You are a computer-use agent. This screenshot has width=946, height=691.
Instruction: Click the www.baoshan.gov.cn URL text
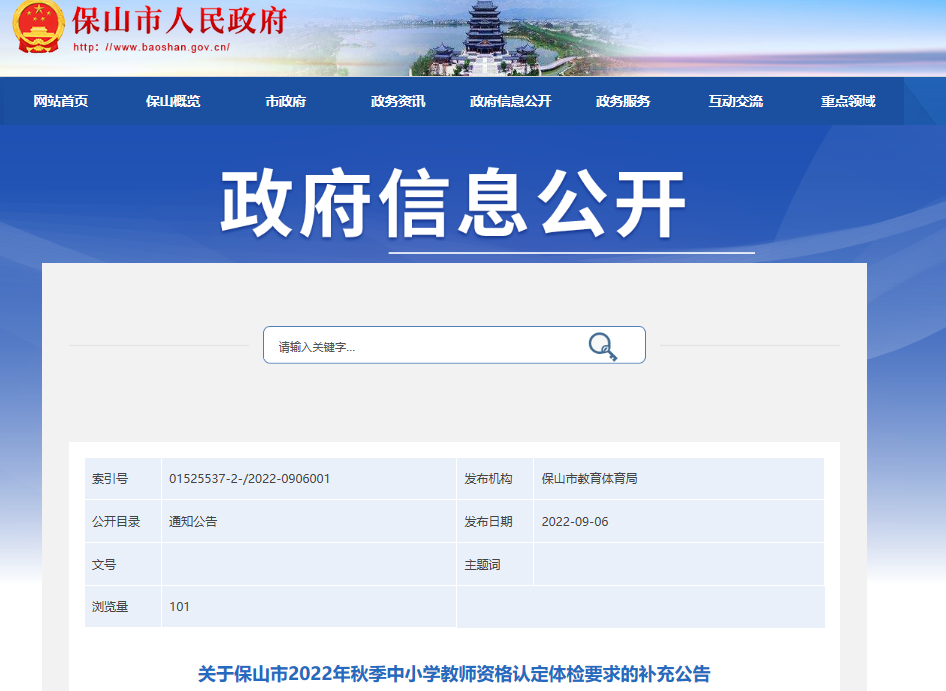pos(152,47)
